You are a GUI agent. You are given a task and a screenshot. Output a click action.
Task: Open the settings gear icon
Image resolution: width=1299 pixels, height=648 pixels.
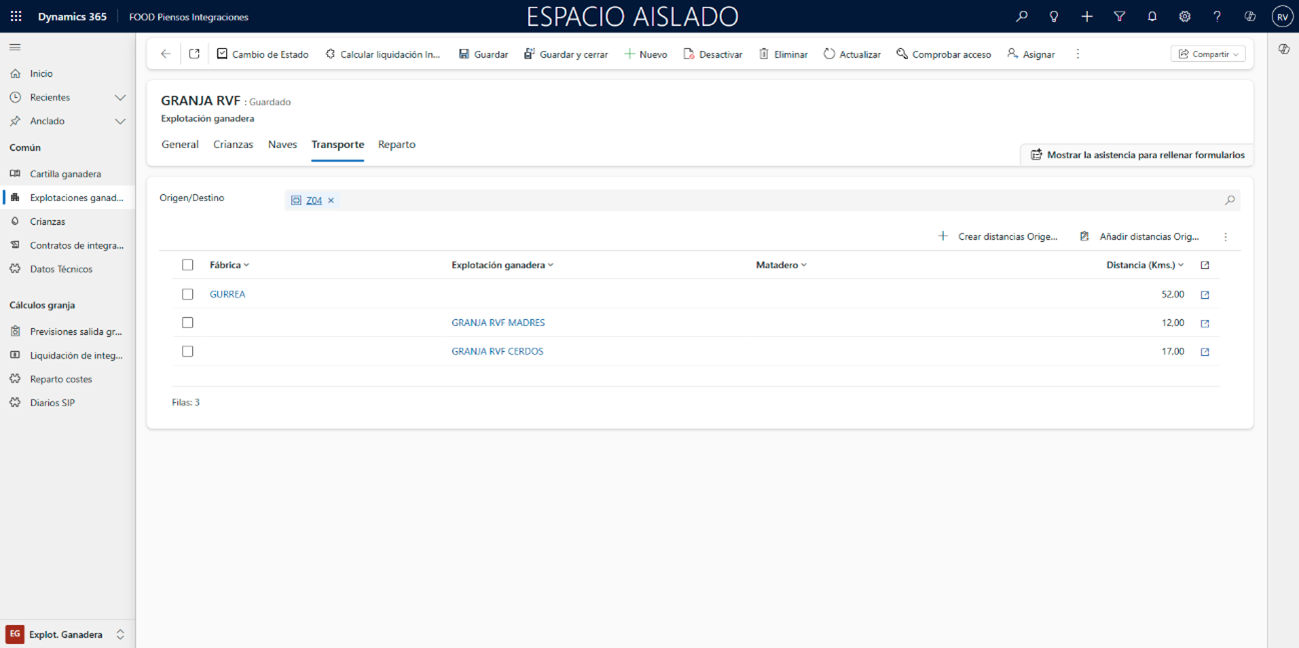click(x=1184, y=17)
